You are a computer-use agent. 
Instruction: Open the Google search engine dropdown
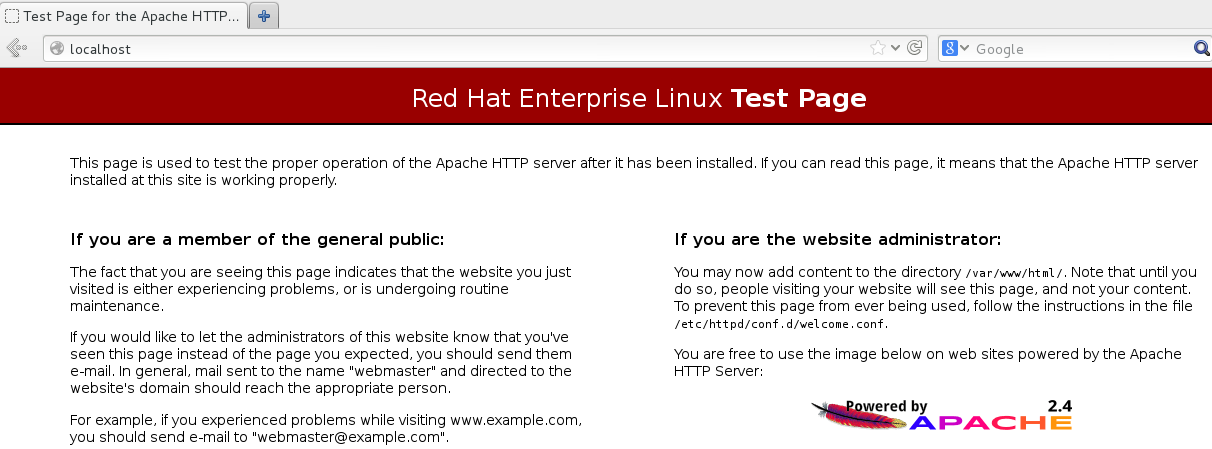coord(955,48)
